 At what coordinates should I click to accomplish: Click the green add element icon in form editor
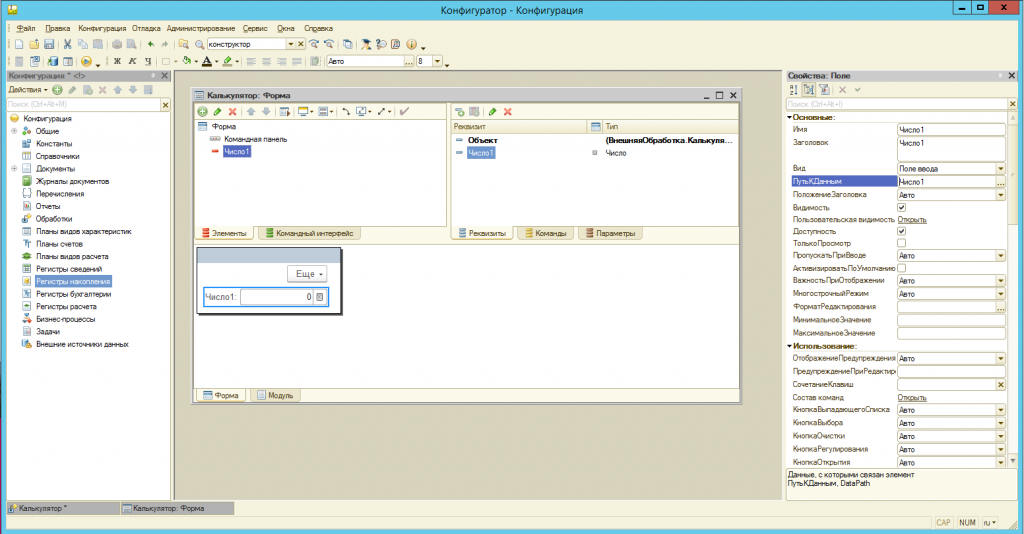[x=203, y=111]
